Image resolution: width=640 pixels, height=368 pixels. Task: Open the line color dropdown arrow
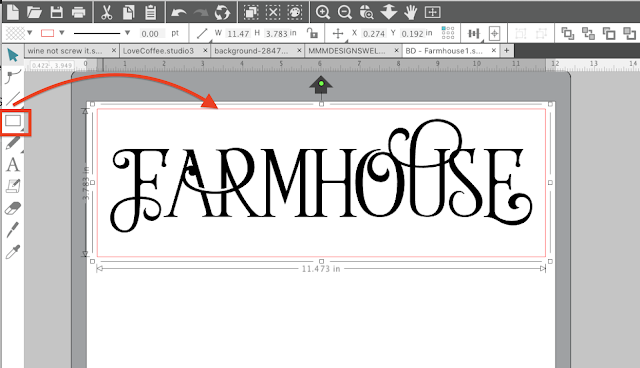62,33
